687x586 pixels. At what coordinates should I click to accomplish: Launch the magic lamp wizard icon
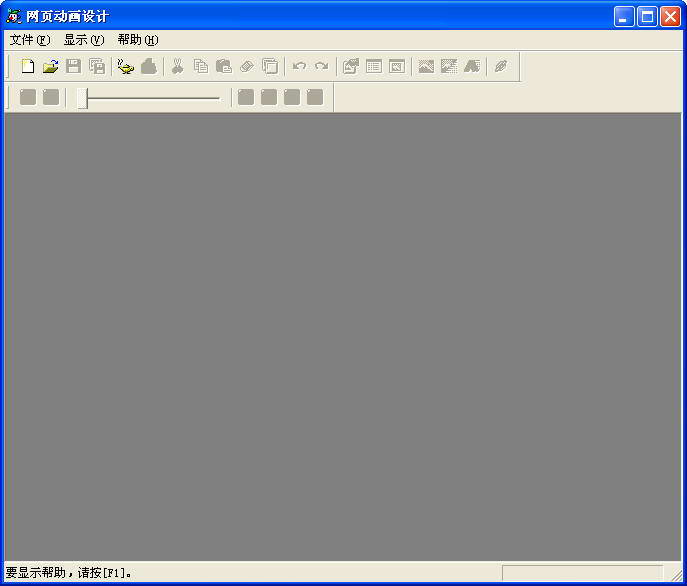coord(126,67)
